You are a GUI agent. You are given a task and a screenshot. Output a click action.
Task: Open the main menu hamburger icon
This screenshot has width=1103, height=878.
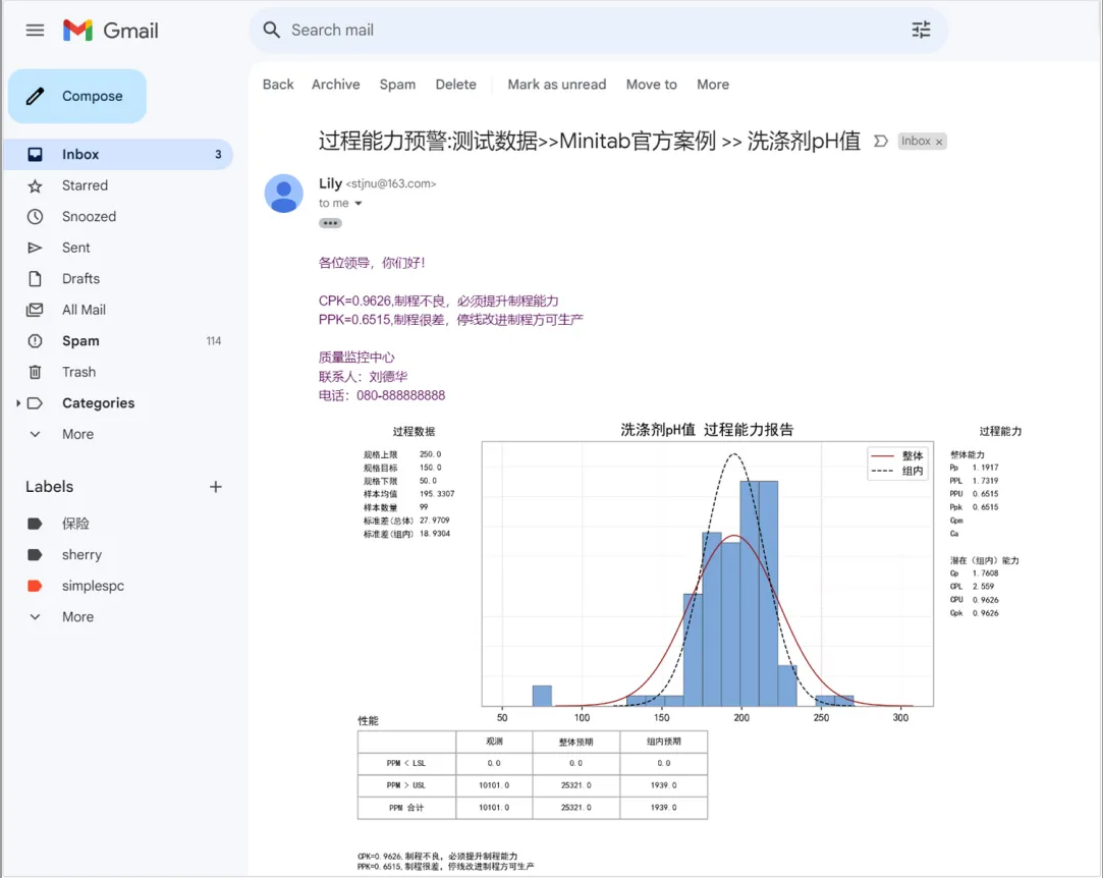point(35,30)
